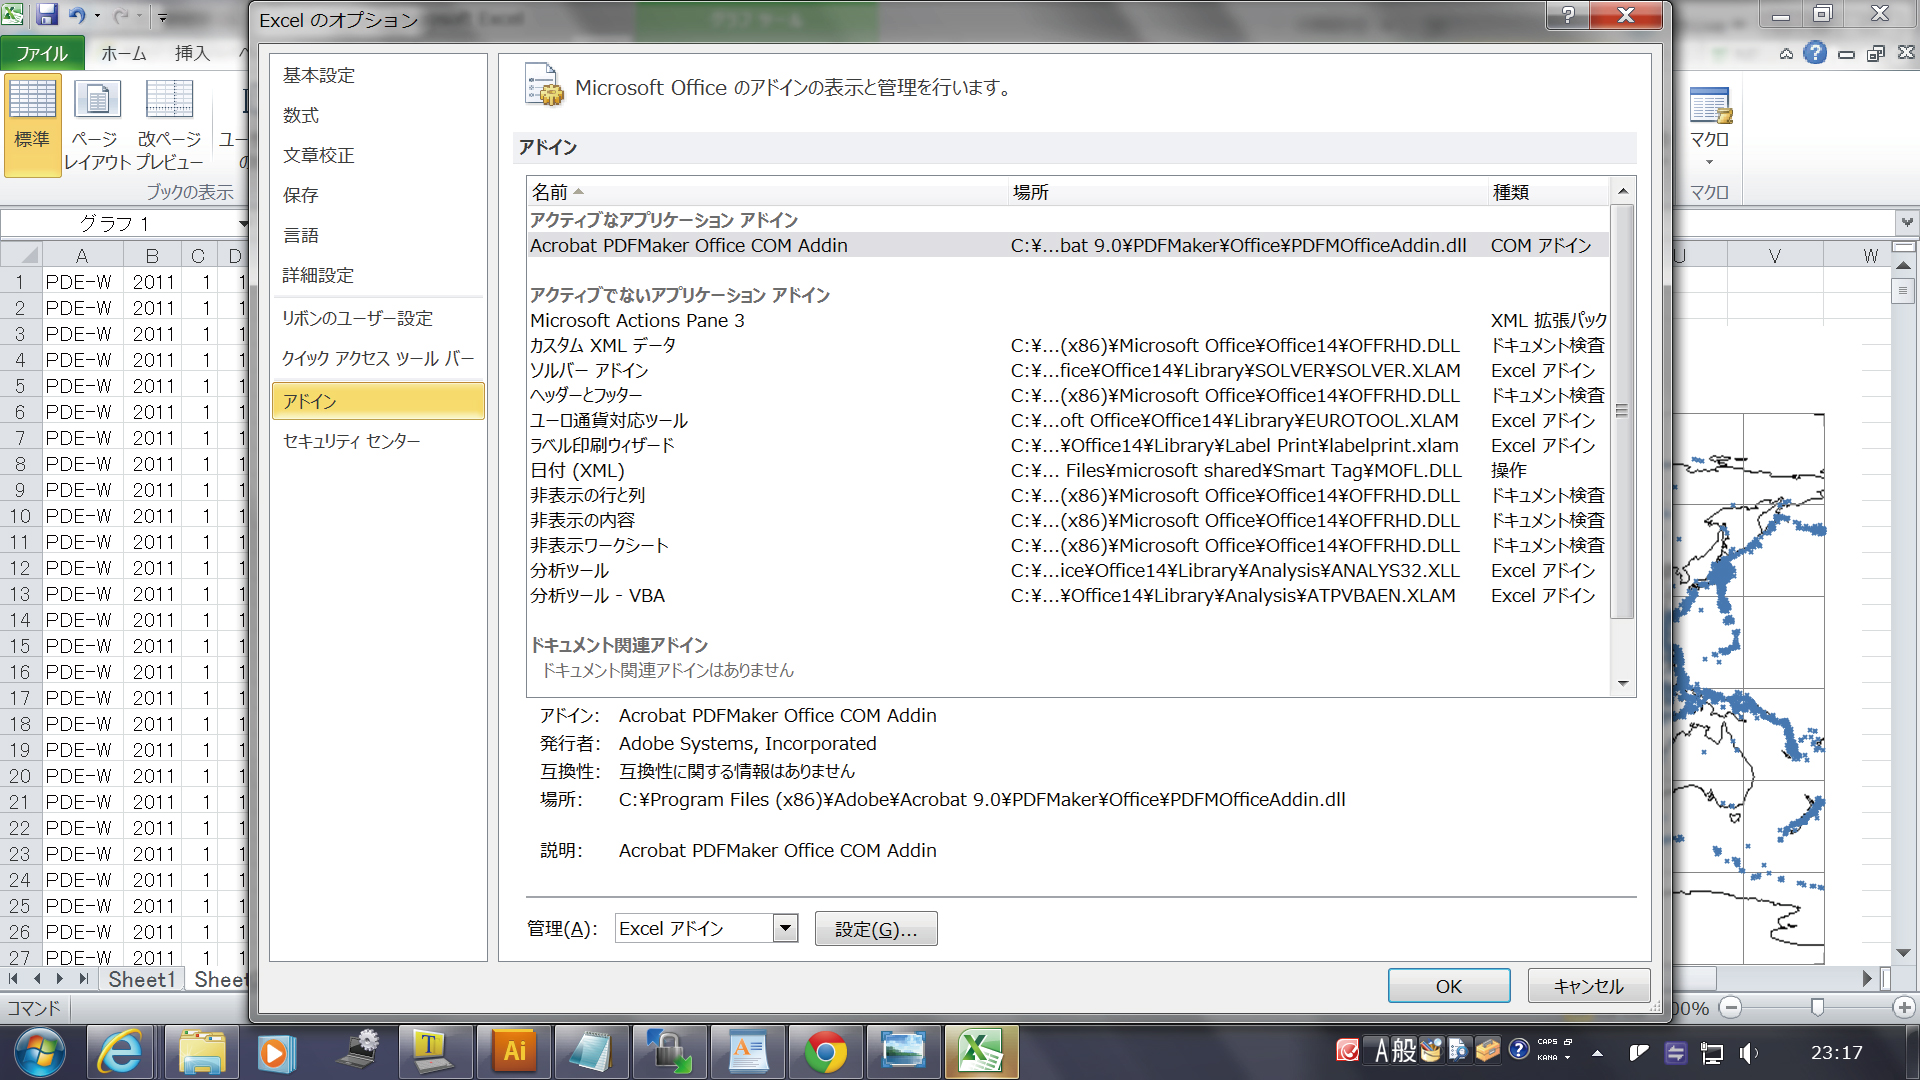Click the Save icon in Excel's quick access toolbar
Viewport: 1920px width, 1080px height.
point(47,15)
